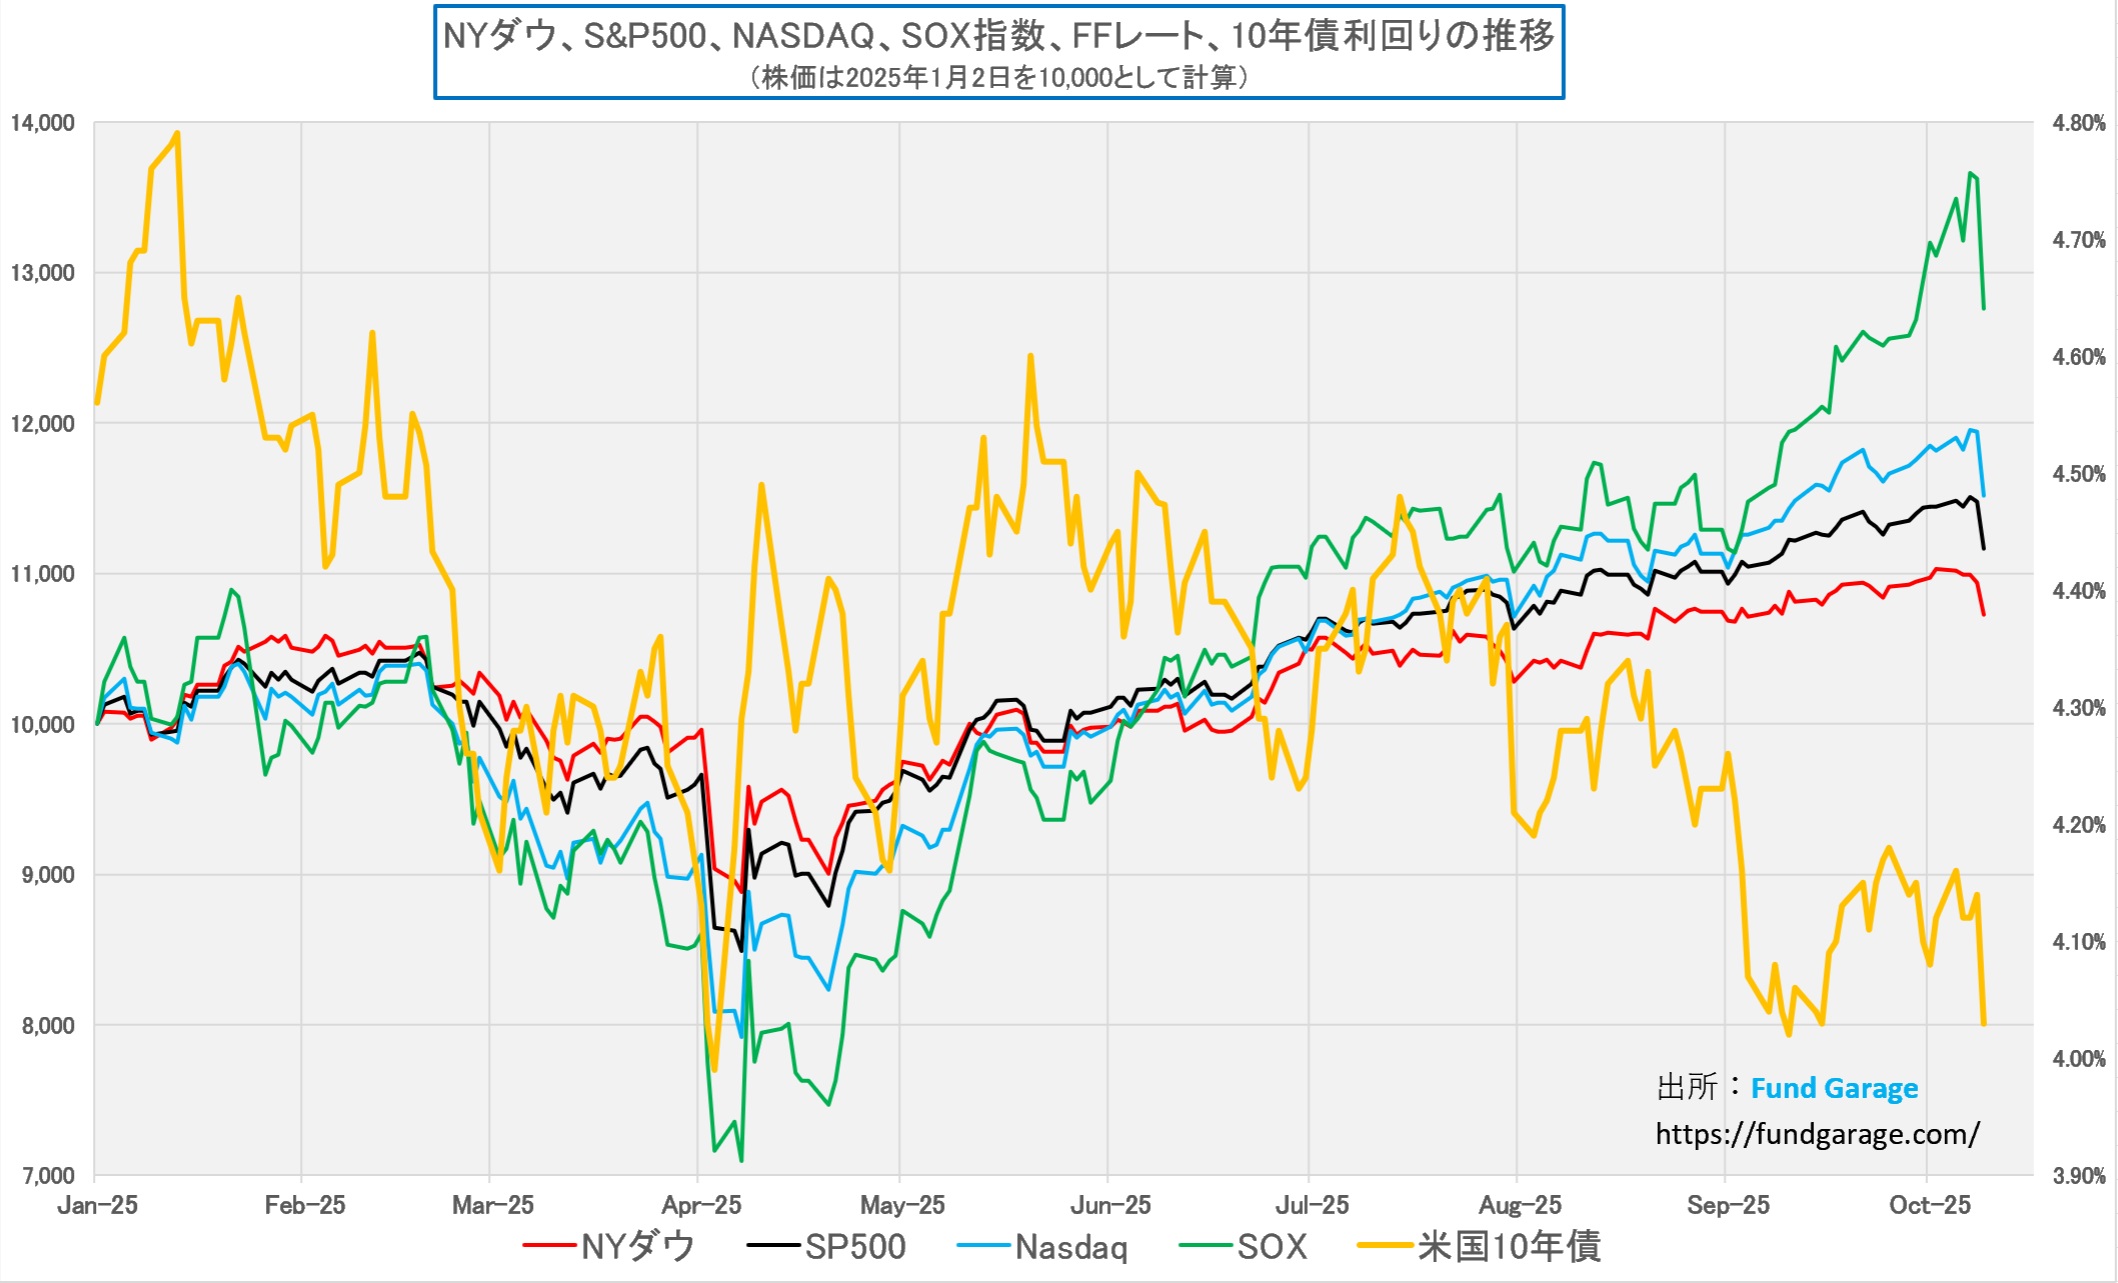This screenshot has width=2118, height=1283.
Task: Click the 4.00% right axis label
Action: [2079, 1059]
